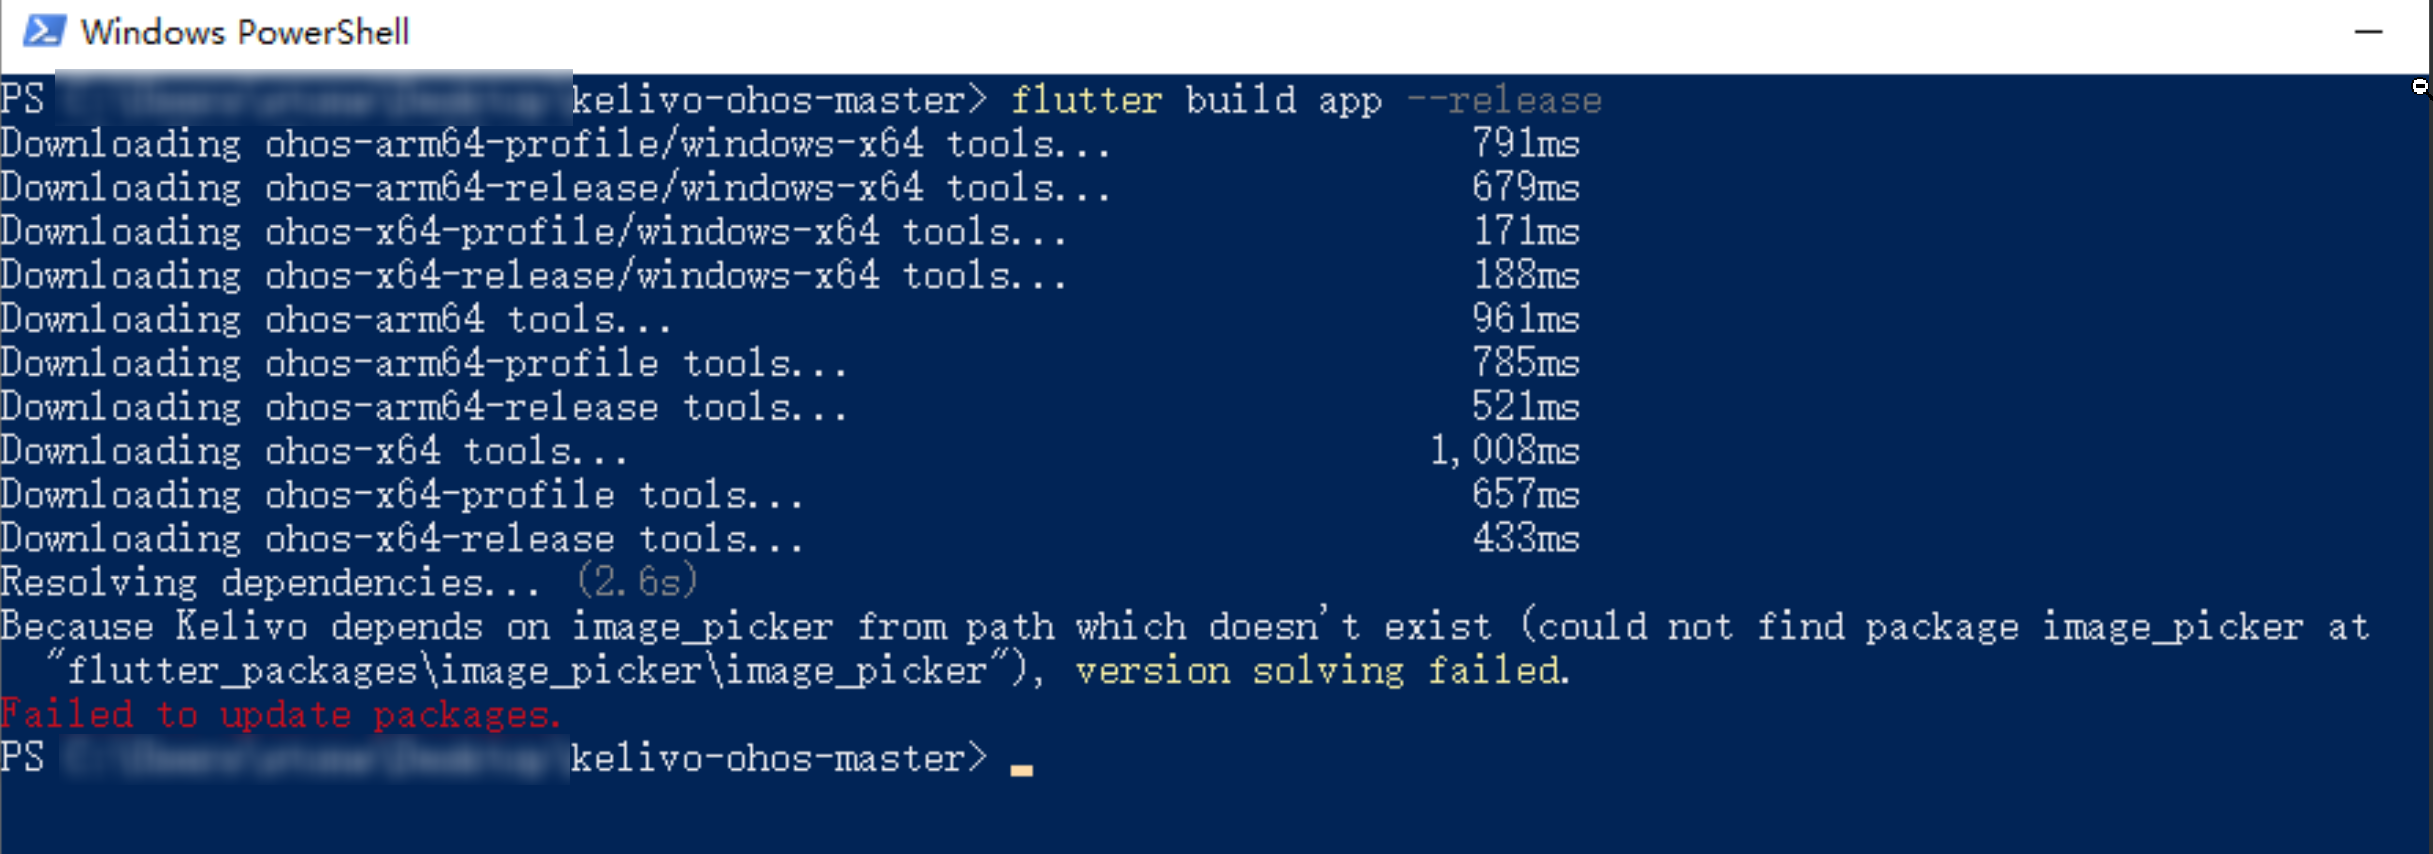This screenshot has width=2433, height=854.
Task: Click the PowerShell icon in title bar
Action: pyautogui.click(x=43, y=31)
